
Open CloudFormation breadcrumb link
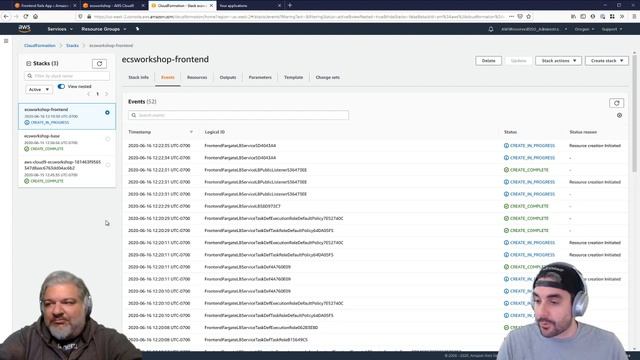[40, 45]
